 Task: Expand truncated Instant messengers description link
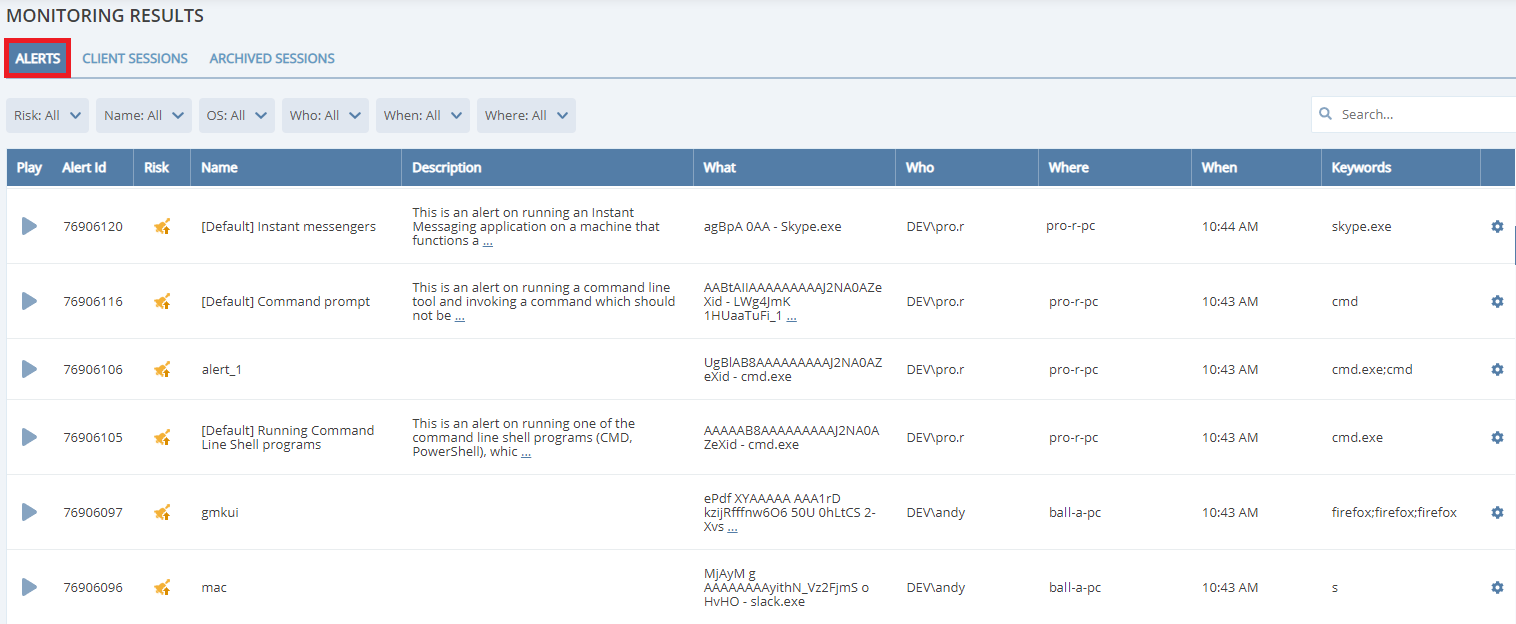click(x=487, y=241)
